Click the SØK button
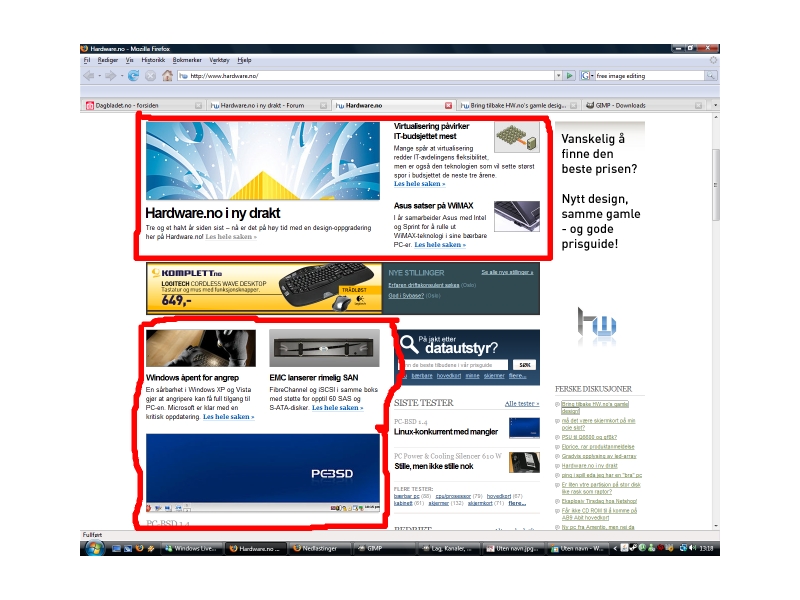This screenshot has width=800, height=600. [x=524, y=365]
